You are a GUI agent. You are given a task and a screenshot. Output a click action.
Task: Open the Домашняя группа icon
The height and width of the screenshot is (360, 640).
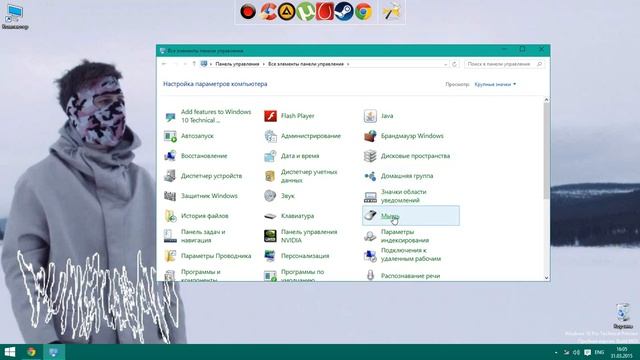[x=370, y=176]
